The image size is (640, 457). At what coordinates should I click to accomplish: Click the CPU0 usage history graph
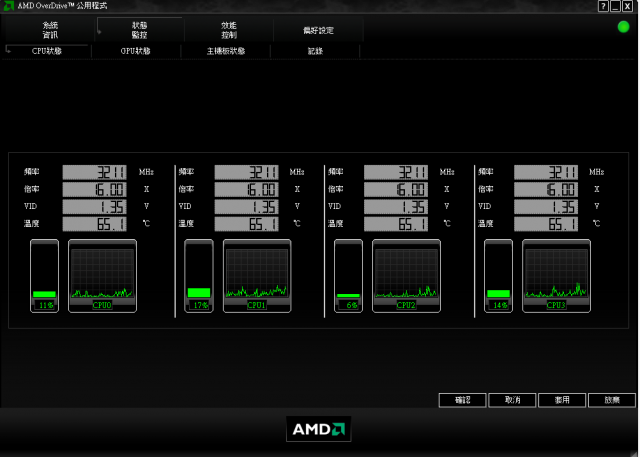tap(102, 276)
